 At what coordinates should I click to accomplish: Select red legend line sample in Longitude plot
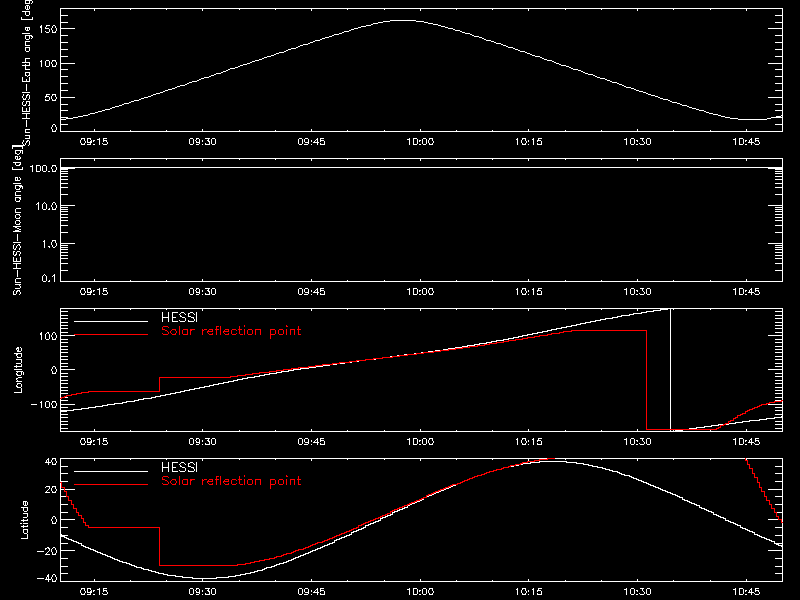click(111, 335)
